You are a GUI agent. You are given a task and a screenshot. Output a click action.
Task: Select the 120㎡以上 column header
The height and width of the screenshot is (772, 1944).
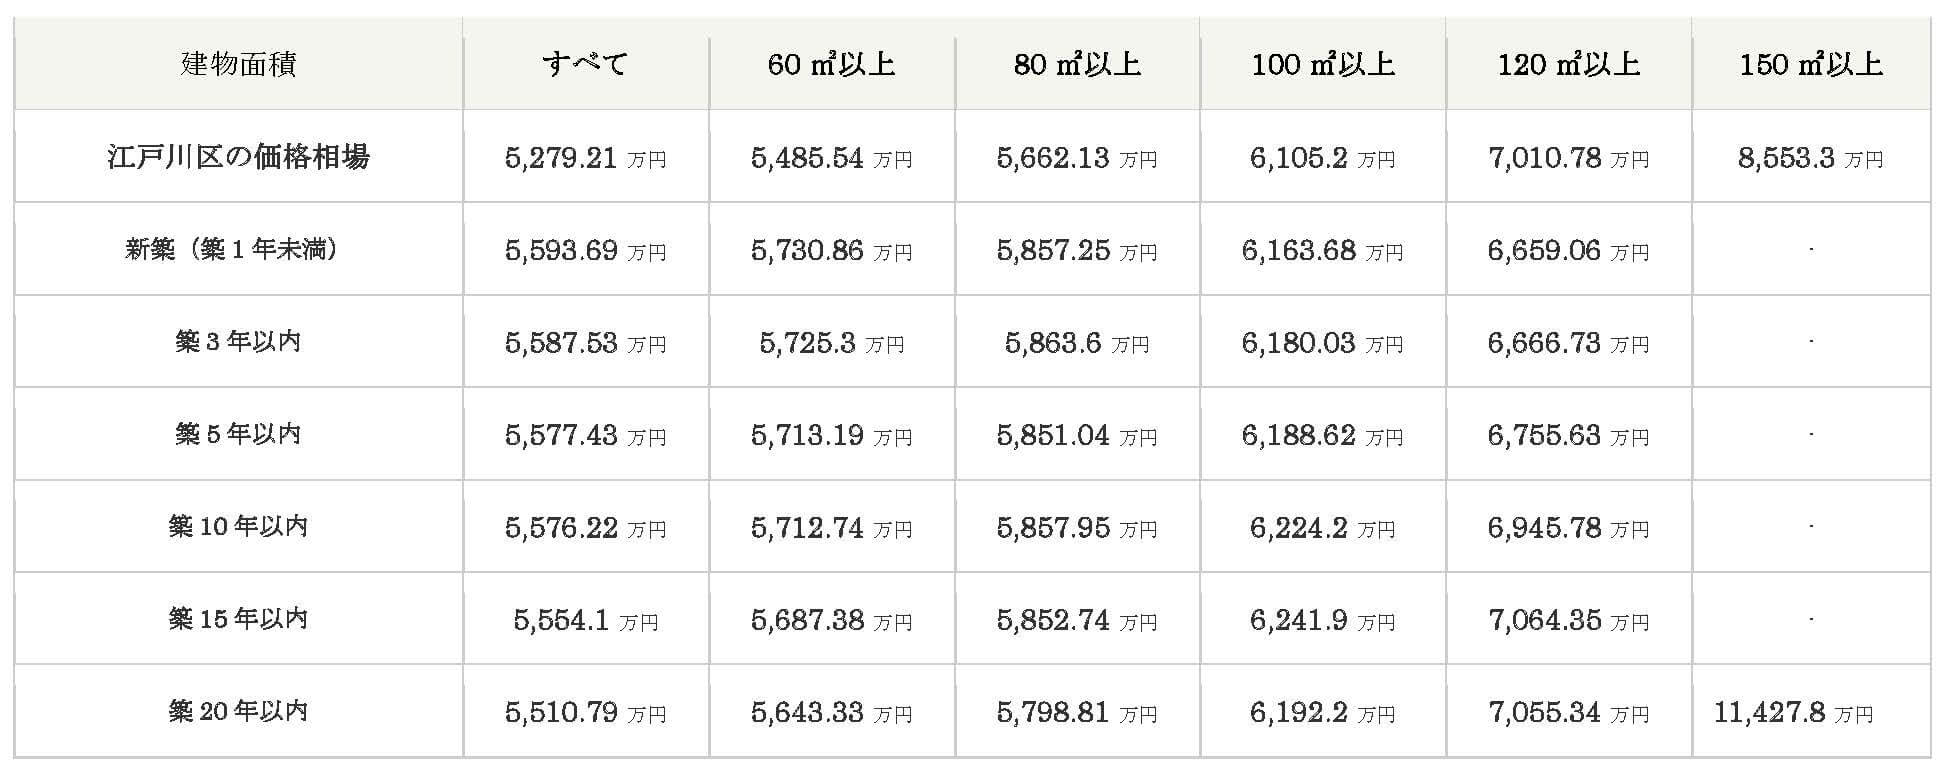point(1569,64)
